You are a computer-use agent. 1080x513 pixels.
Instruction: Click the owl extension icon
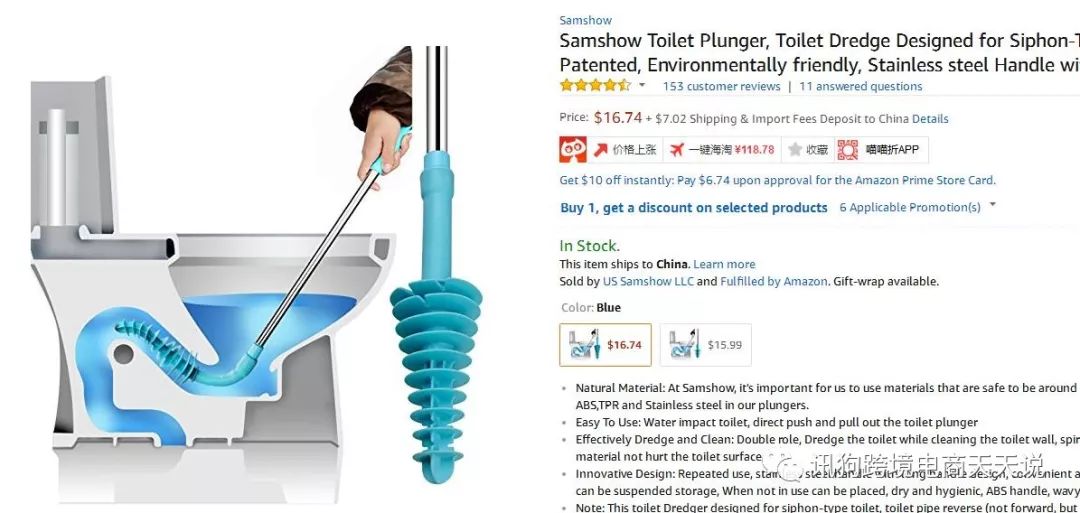(573, 149)
